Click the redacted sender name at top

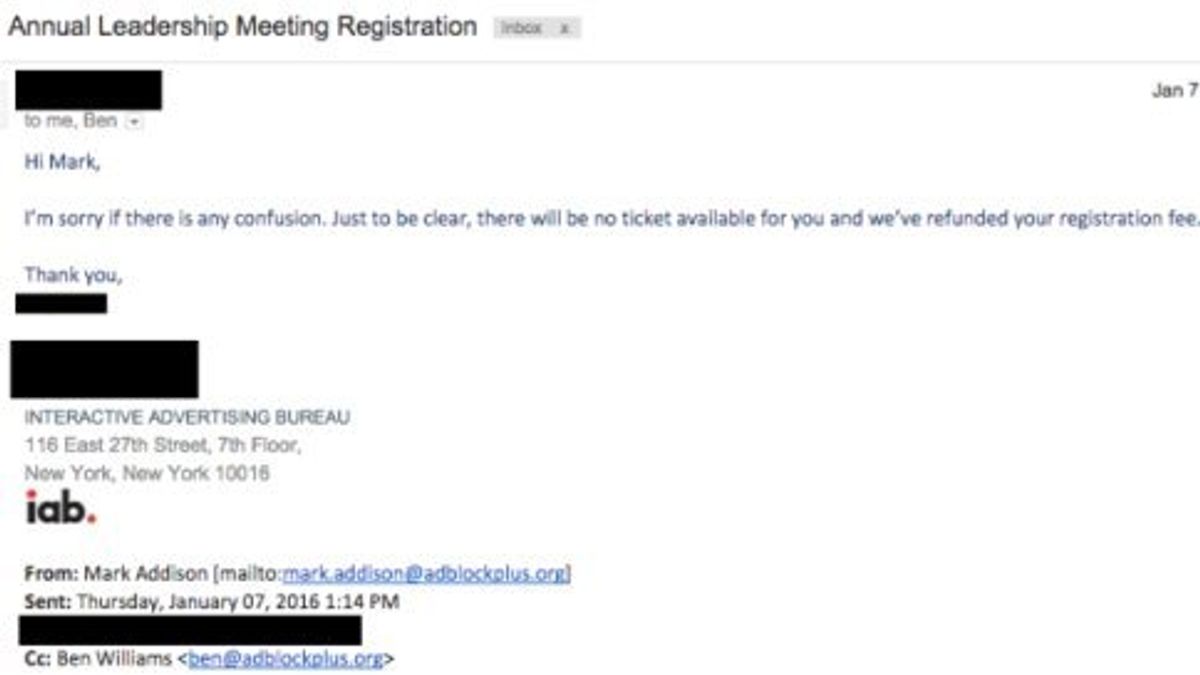pyautogui.click(x=88, y=90)
